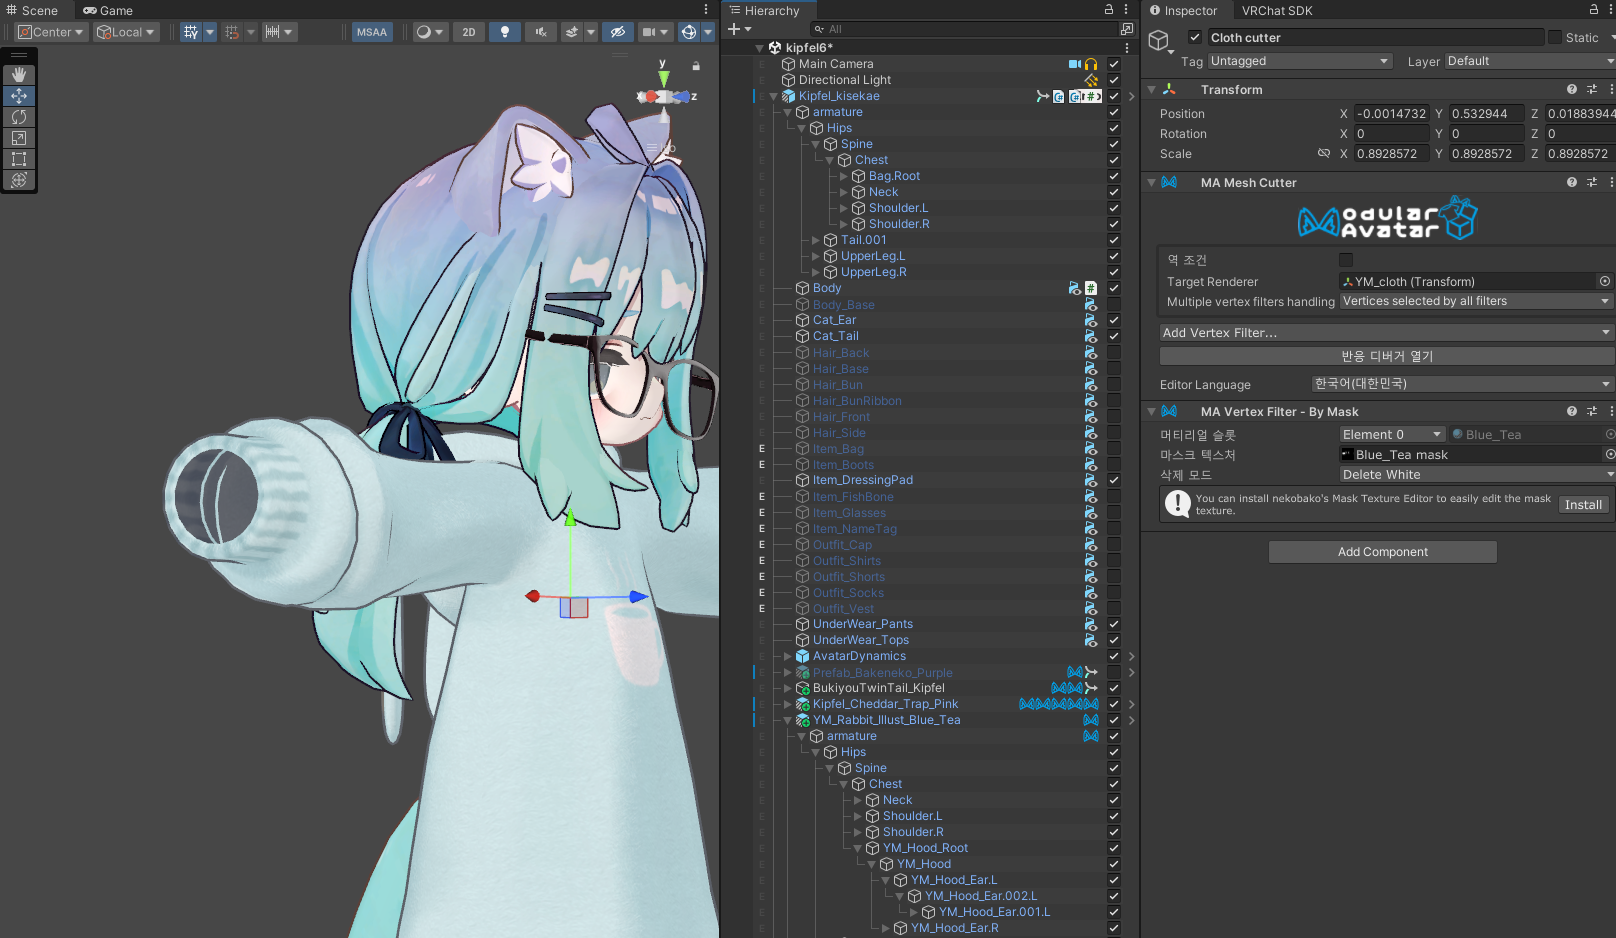This screenshot has height=938, width=1616.
Task: Open Local handle rotation dropdown
Action: 126,32
